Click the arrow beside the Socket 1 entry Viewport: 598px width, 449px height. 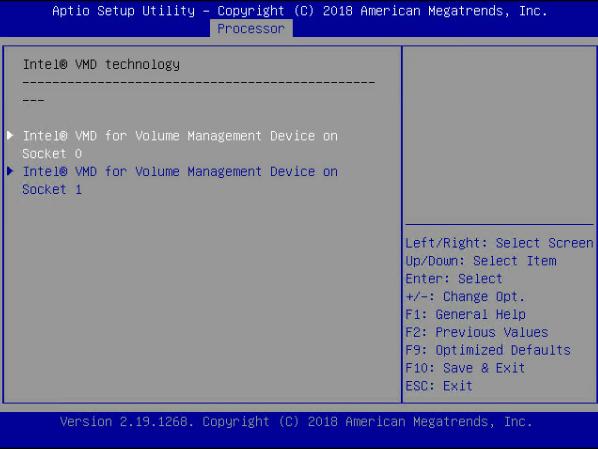click(10, 171)
